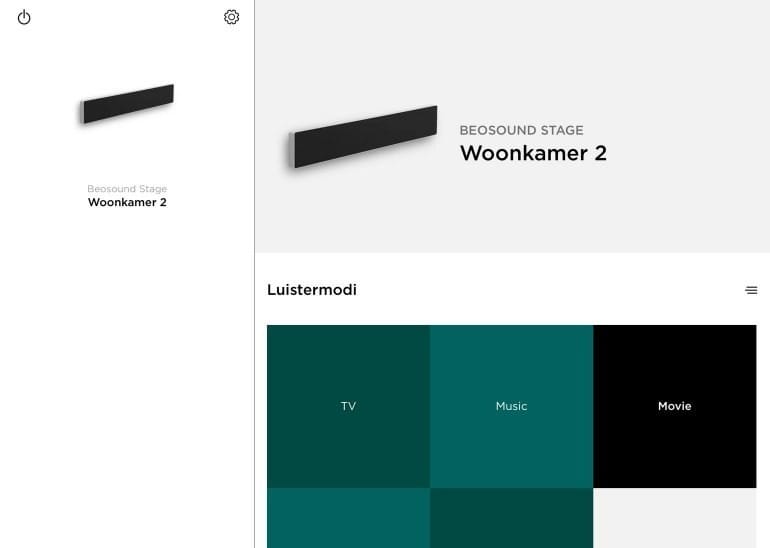This screenshot has height=548, width=770.
Task: Click the grey product header banner
Action: coord(512,126)
